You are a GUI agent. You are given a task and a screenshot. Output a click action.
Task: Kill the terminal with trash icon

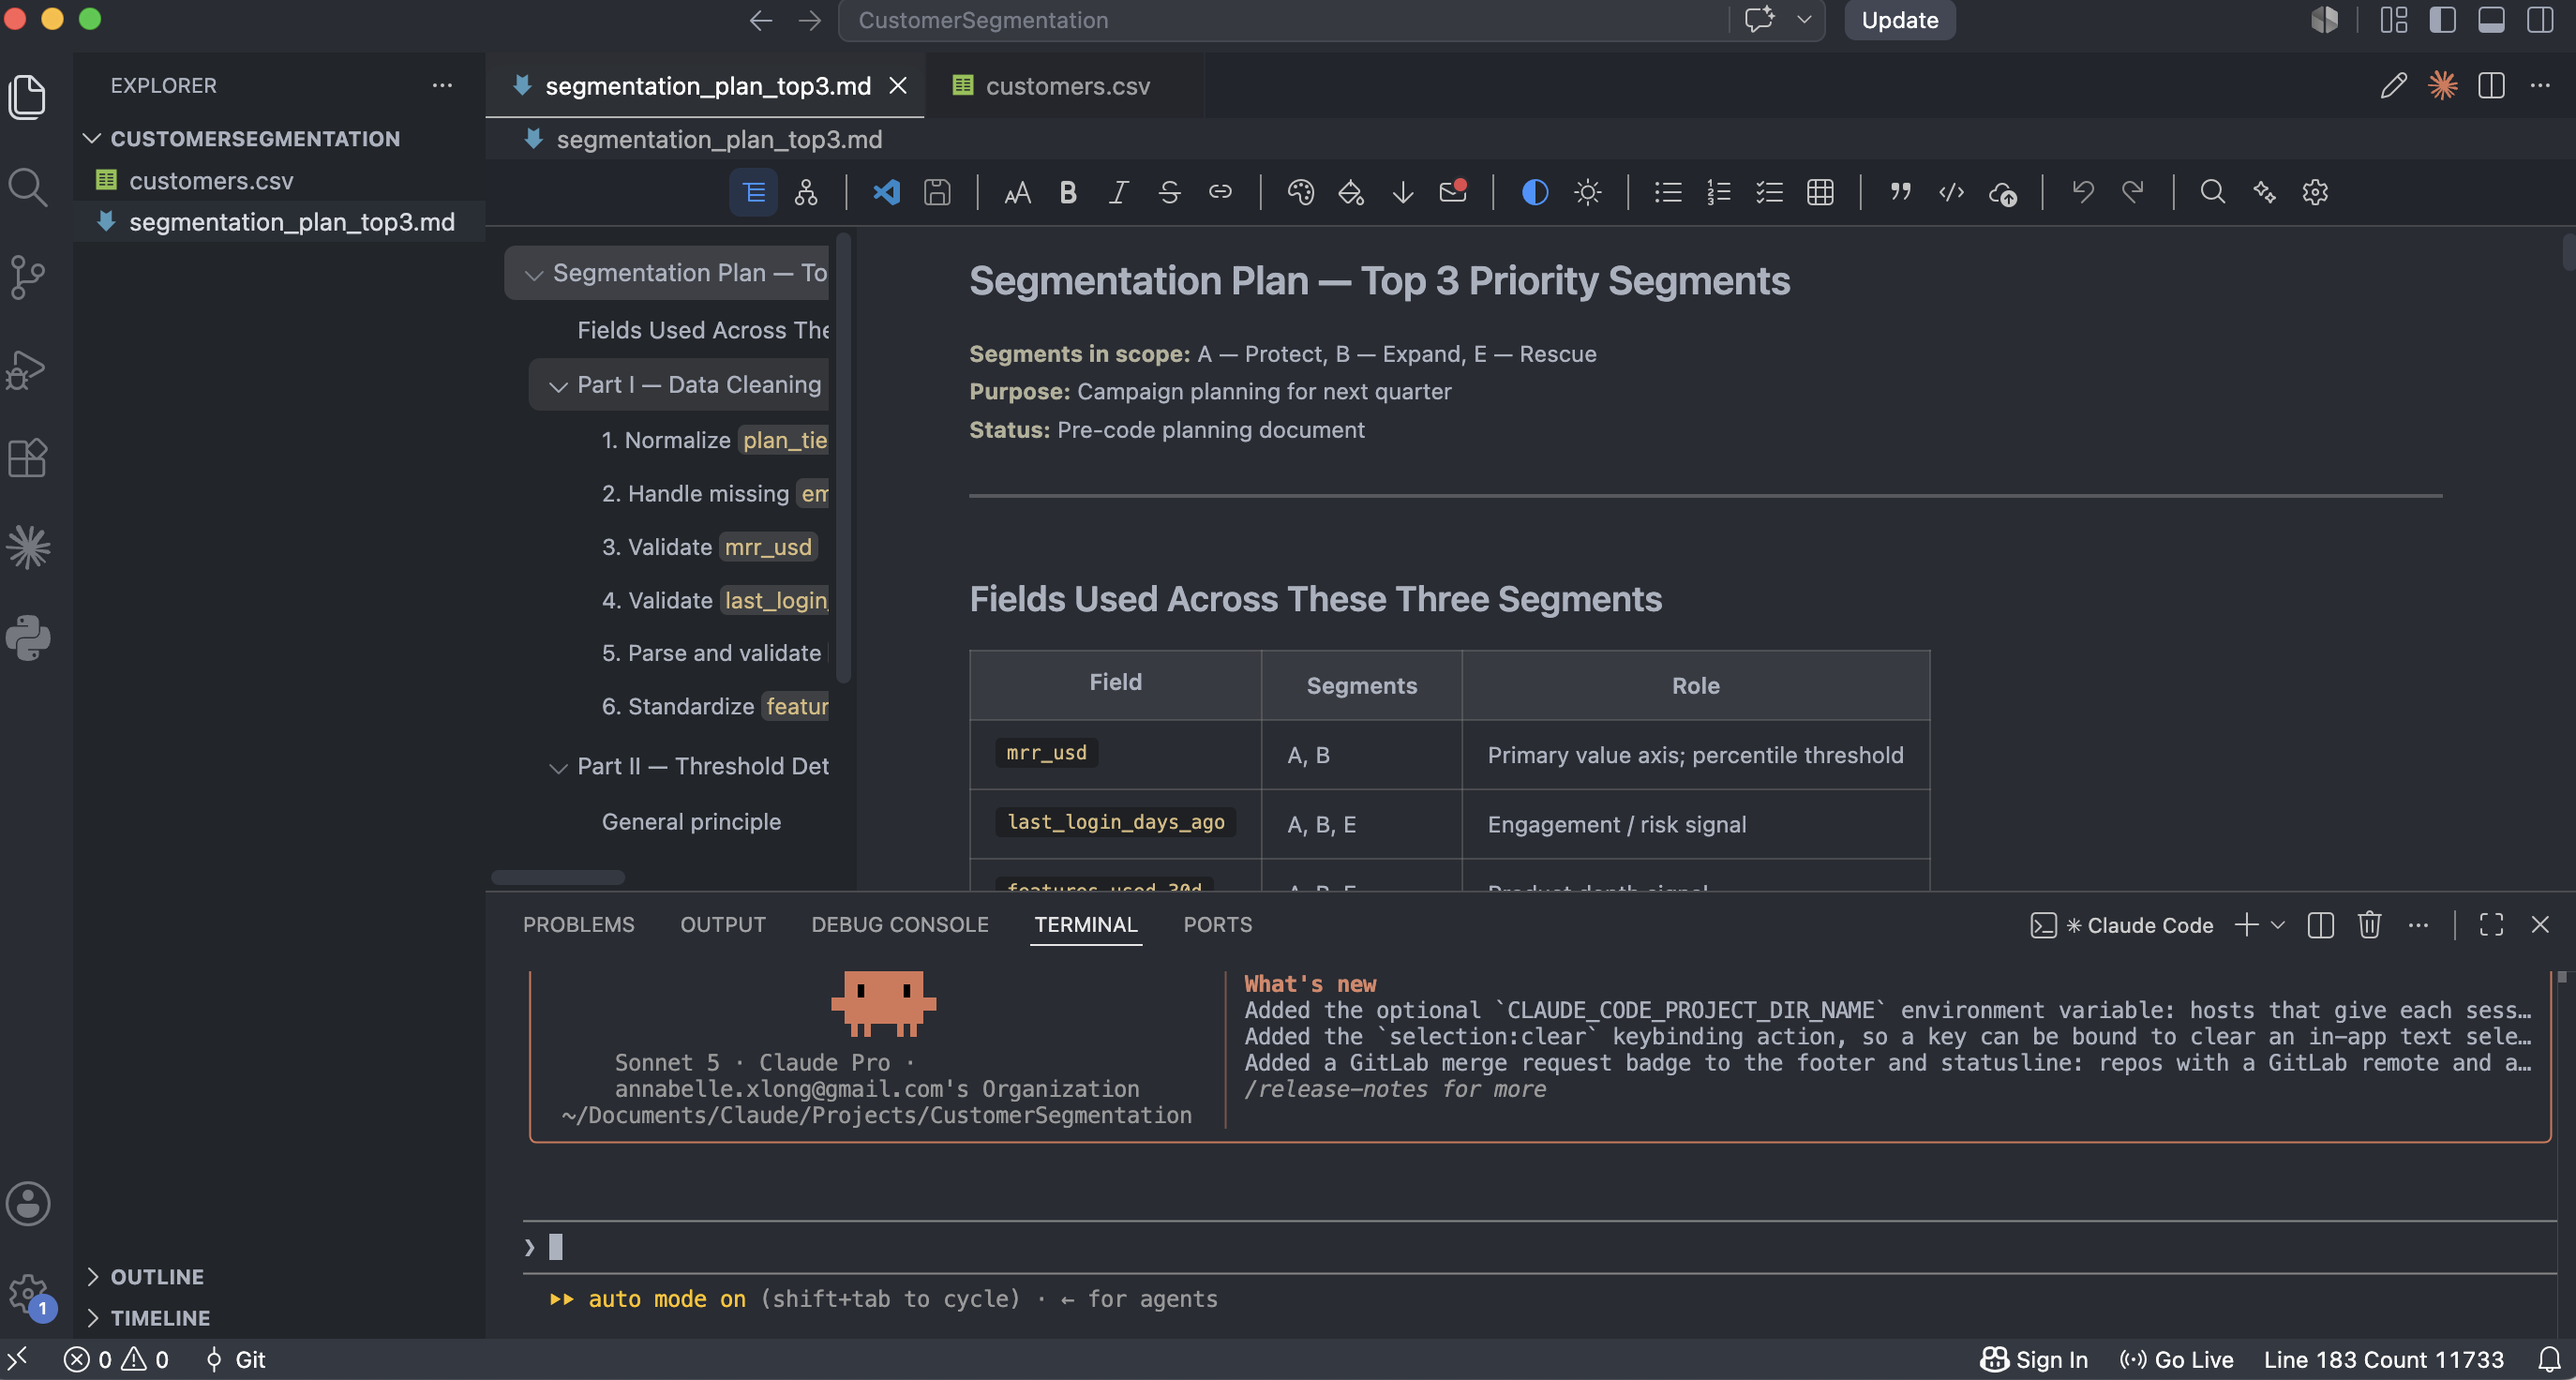click(x=2369, y=925)
